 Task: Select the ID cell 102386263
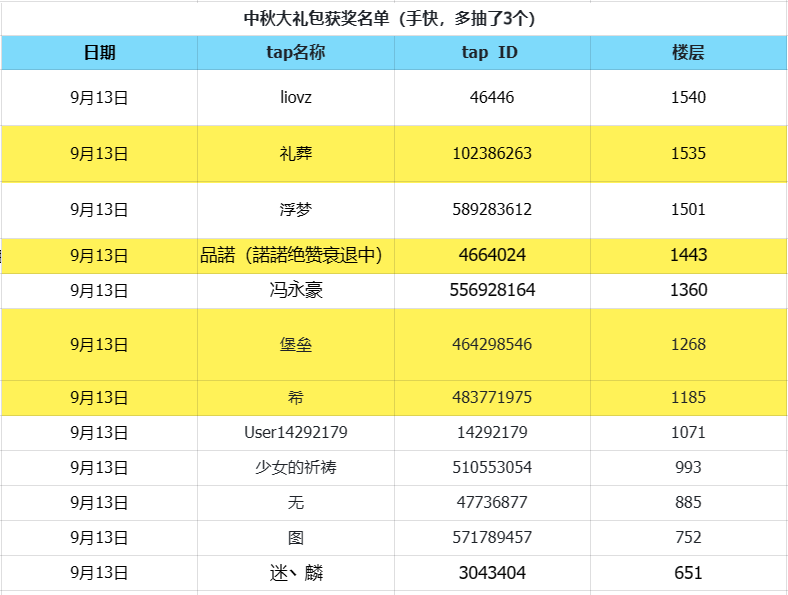(491, 153)
